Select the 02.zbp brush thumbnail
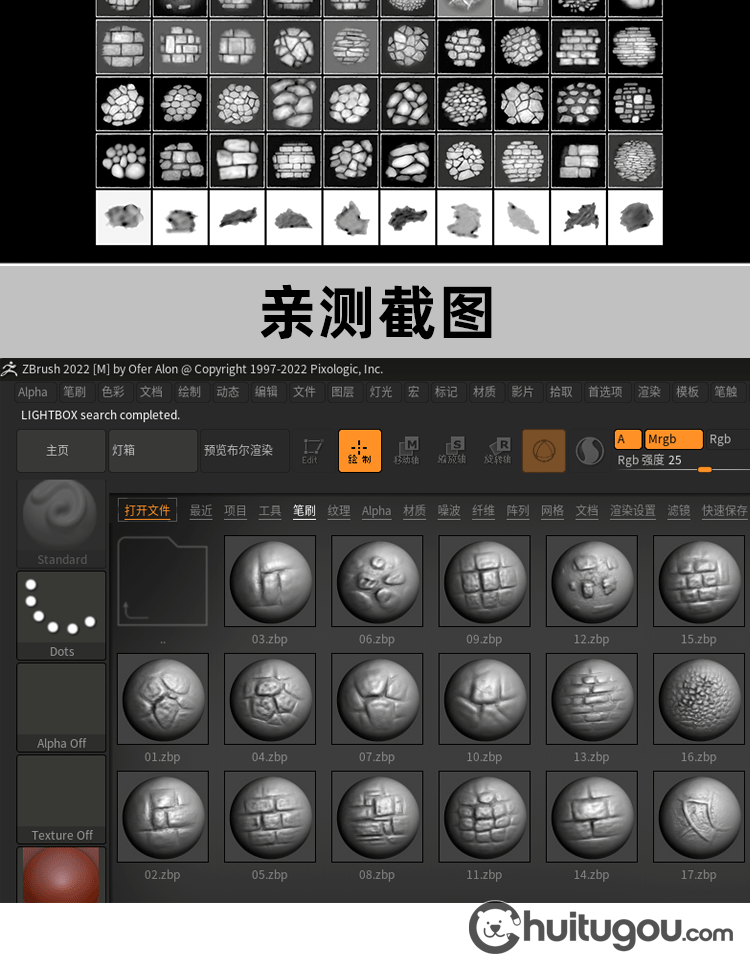Image resolution: width=750 pixels, height=960 pixels. click(163, 817)
